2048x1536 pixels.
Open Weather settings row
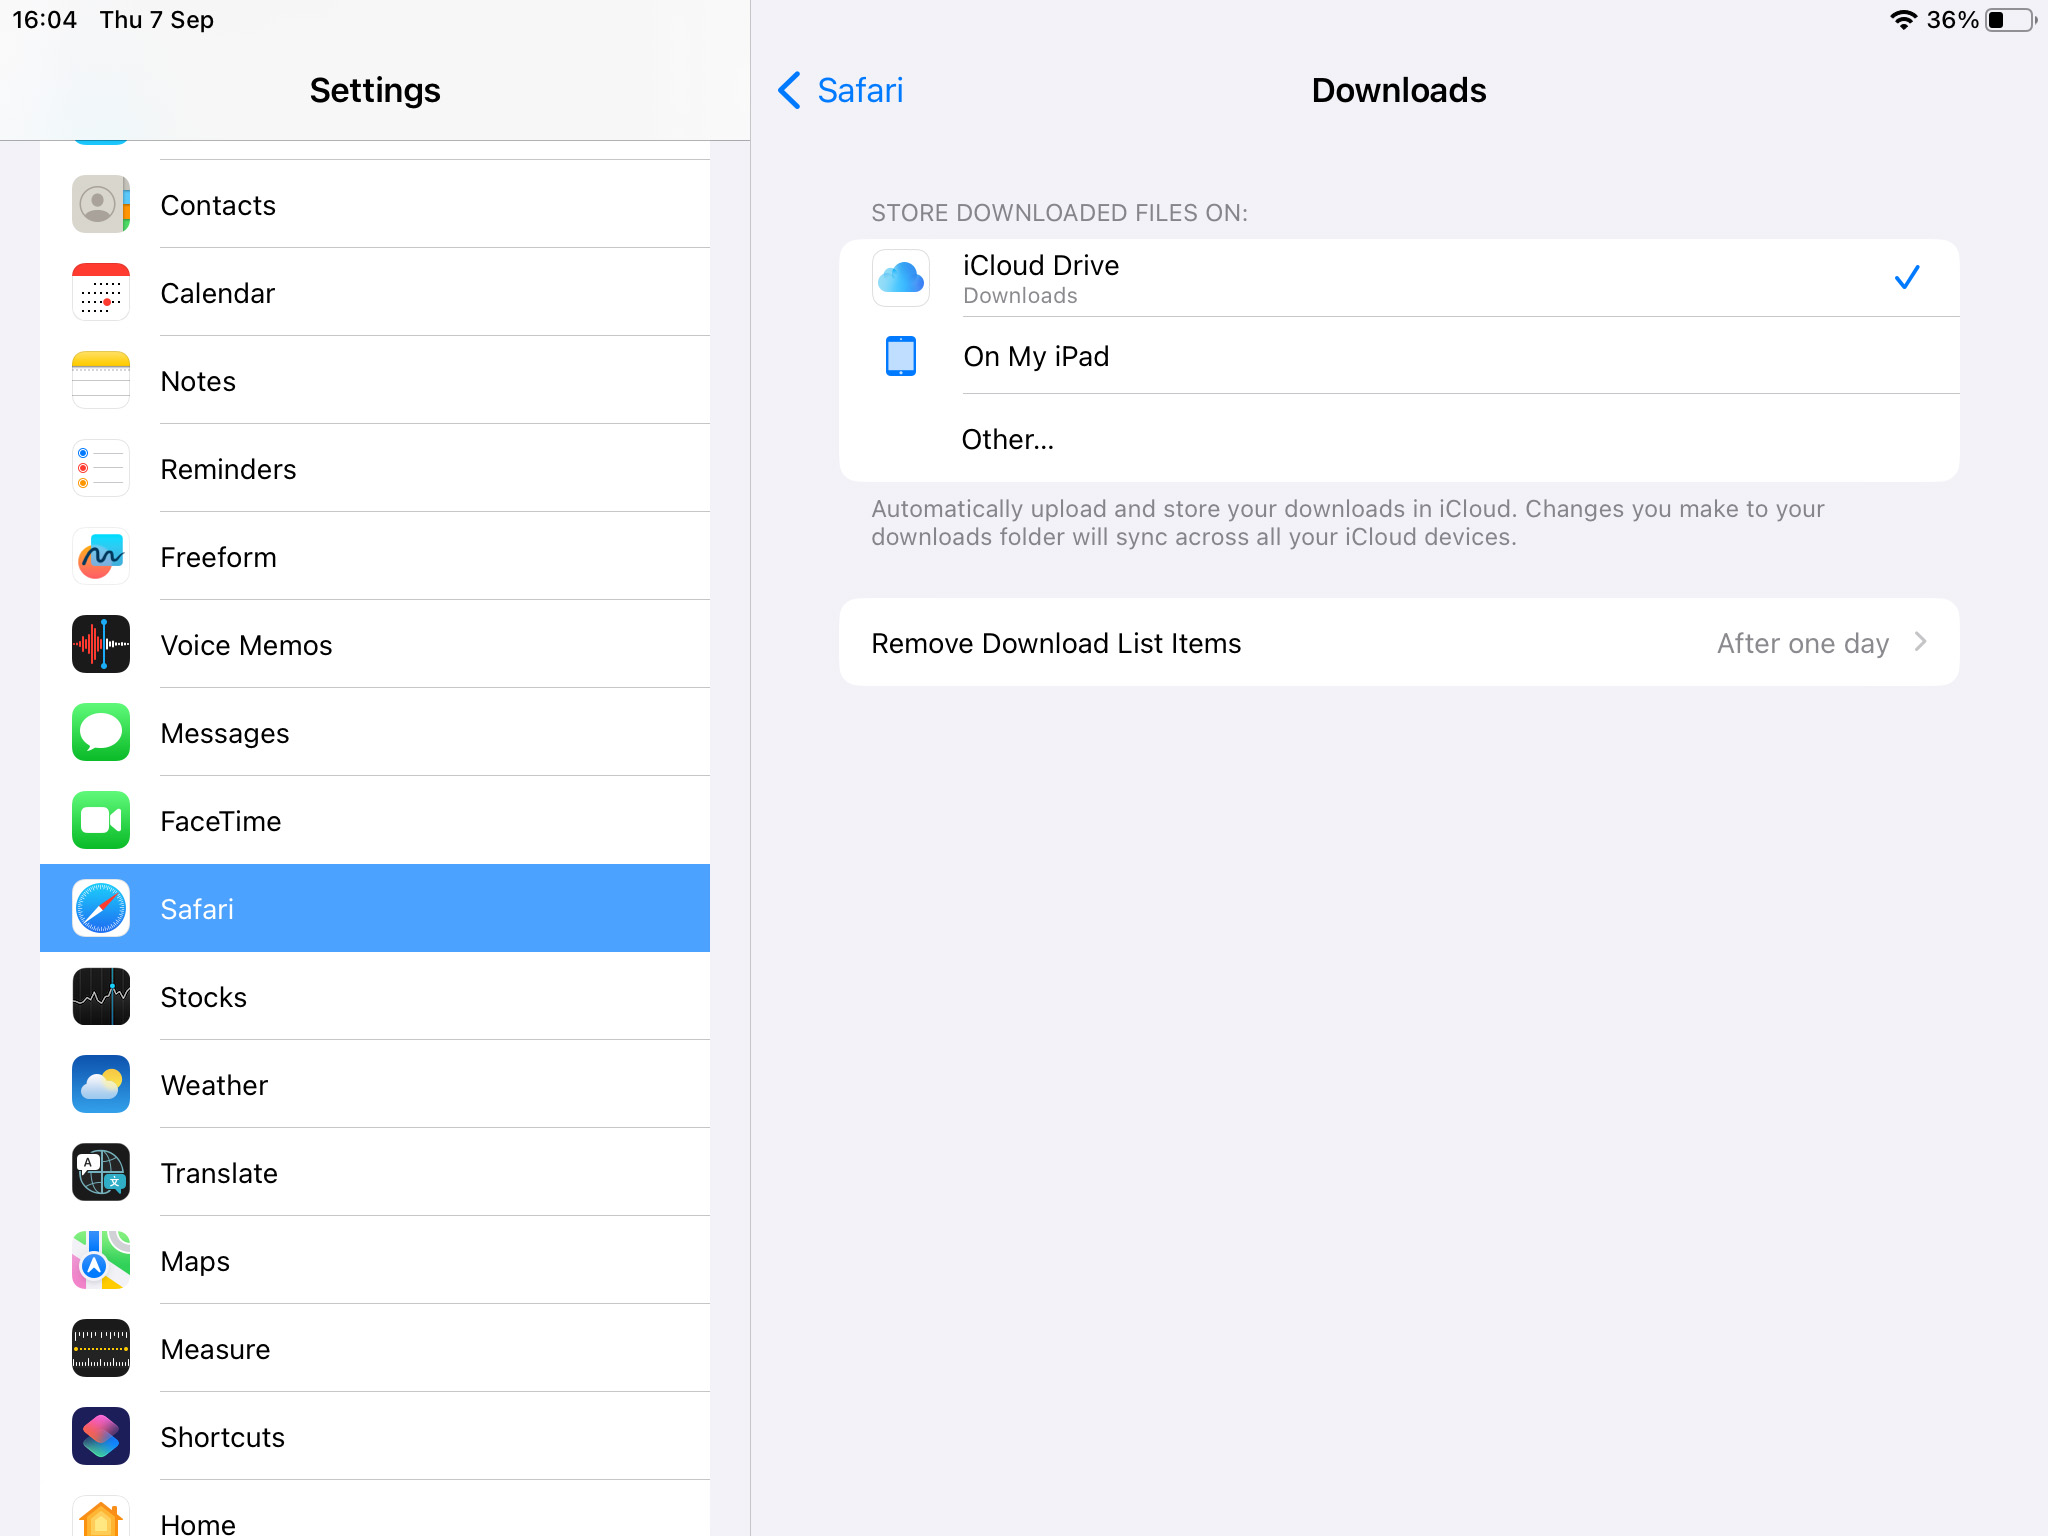click(375, 1084)
